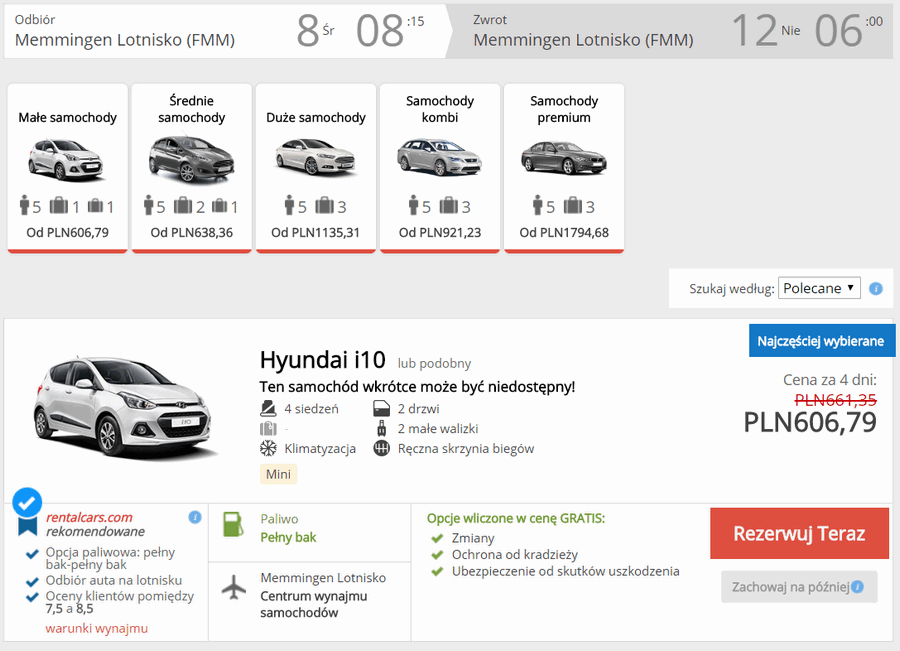Click the small white car image in Małe samochody
This screenshot has height=651, width=900.
click(x=66, y=159)
